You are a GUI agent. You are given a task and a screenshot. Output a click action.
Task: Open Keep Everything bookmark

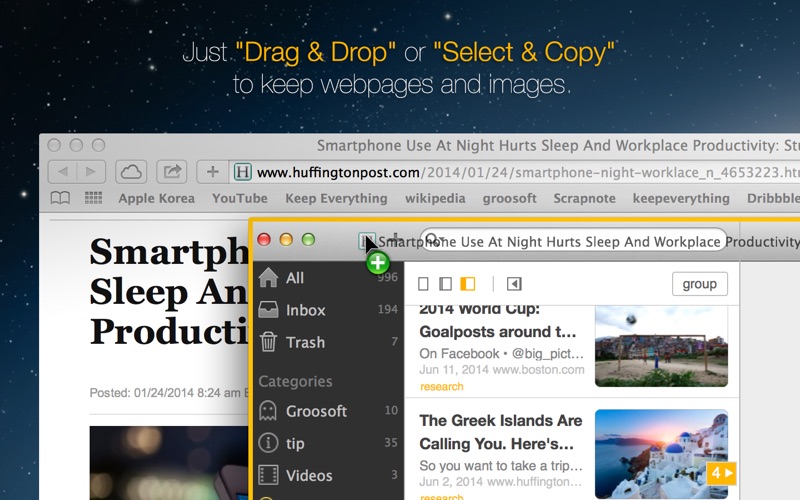point(336,198)
